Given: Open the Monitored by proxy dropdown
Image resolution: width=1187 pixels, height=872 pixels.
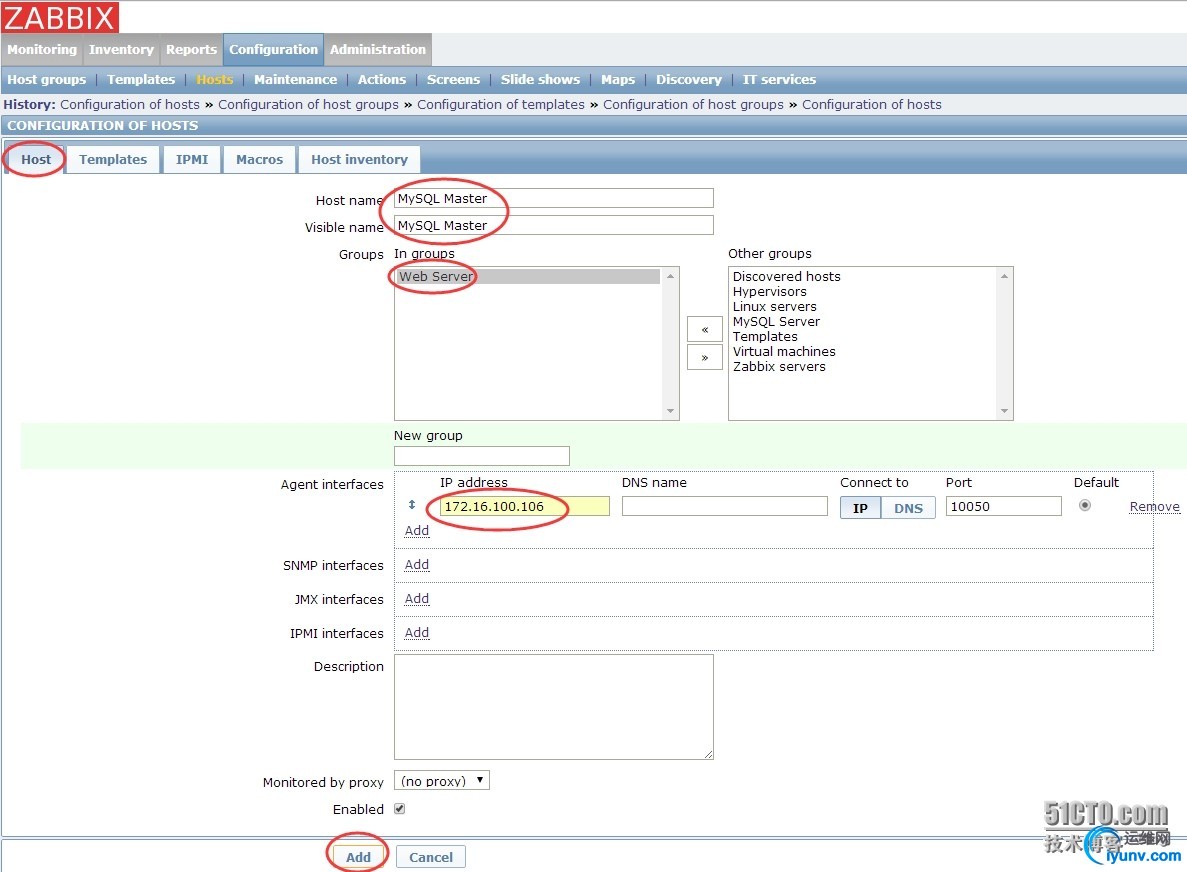Looking at the screenshot, I should coord(442,780).
